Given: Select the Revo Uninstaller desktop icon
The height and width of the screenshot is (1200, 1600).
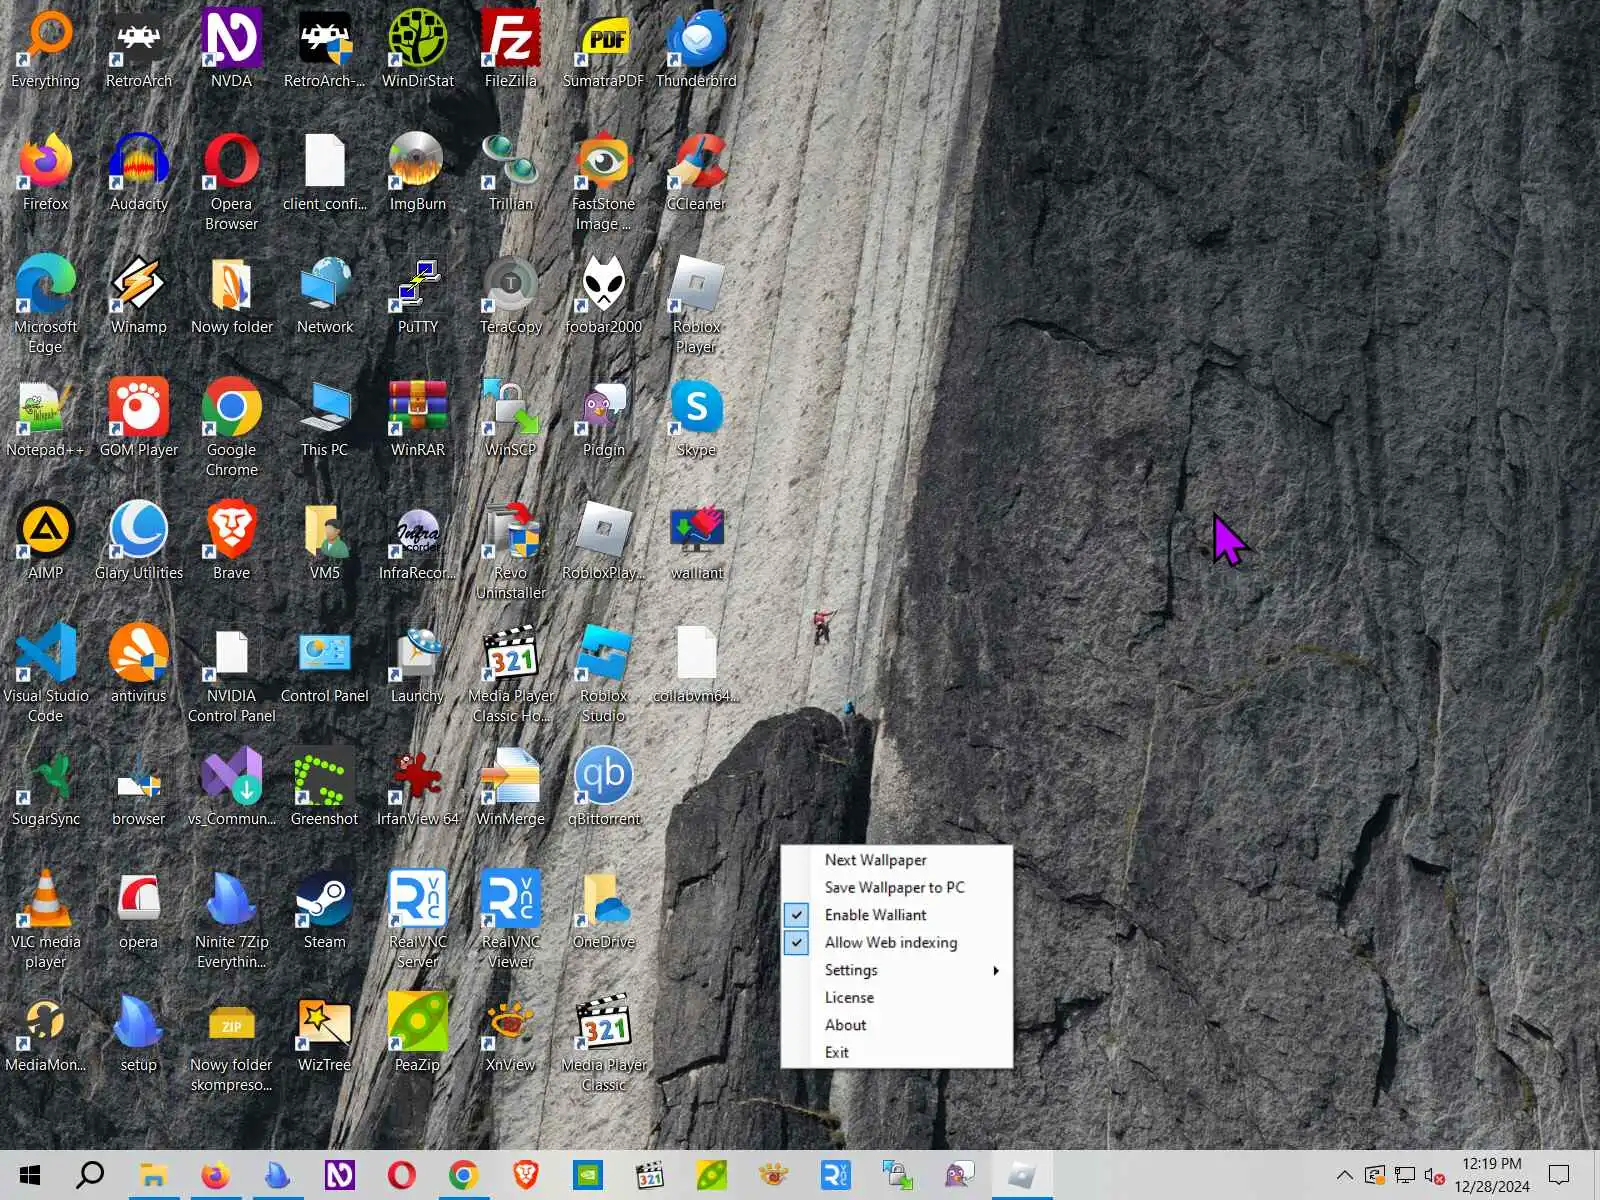Looking at the screenshot, I should coord(511,550).
